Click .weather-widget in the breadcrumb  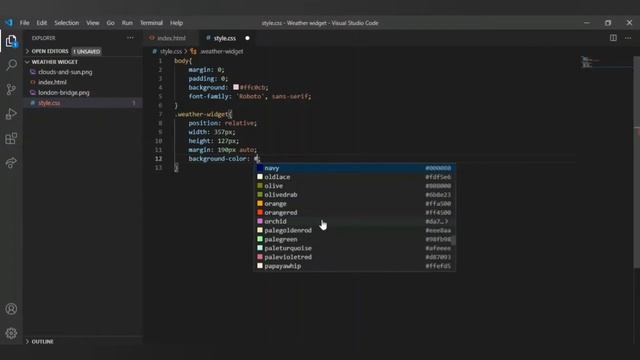(x=221, y=51)
